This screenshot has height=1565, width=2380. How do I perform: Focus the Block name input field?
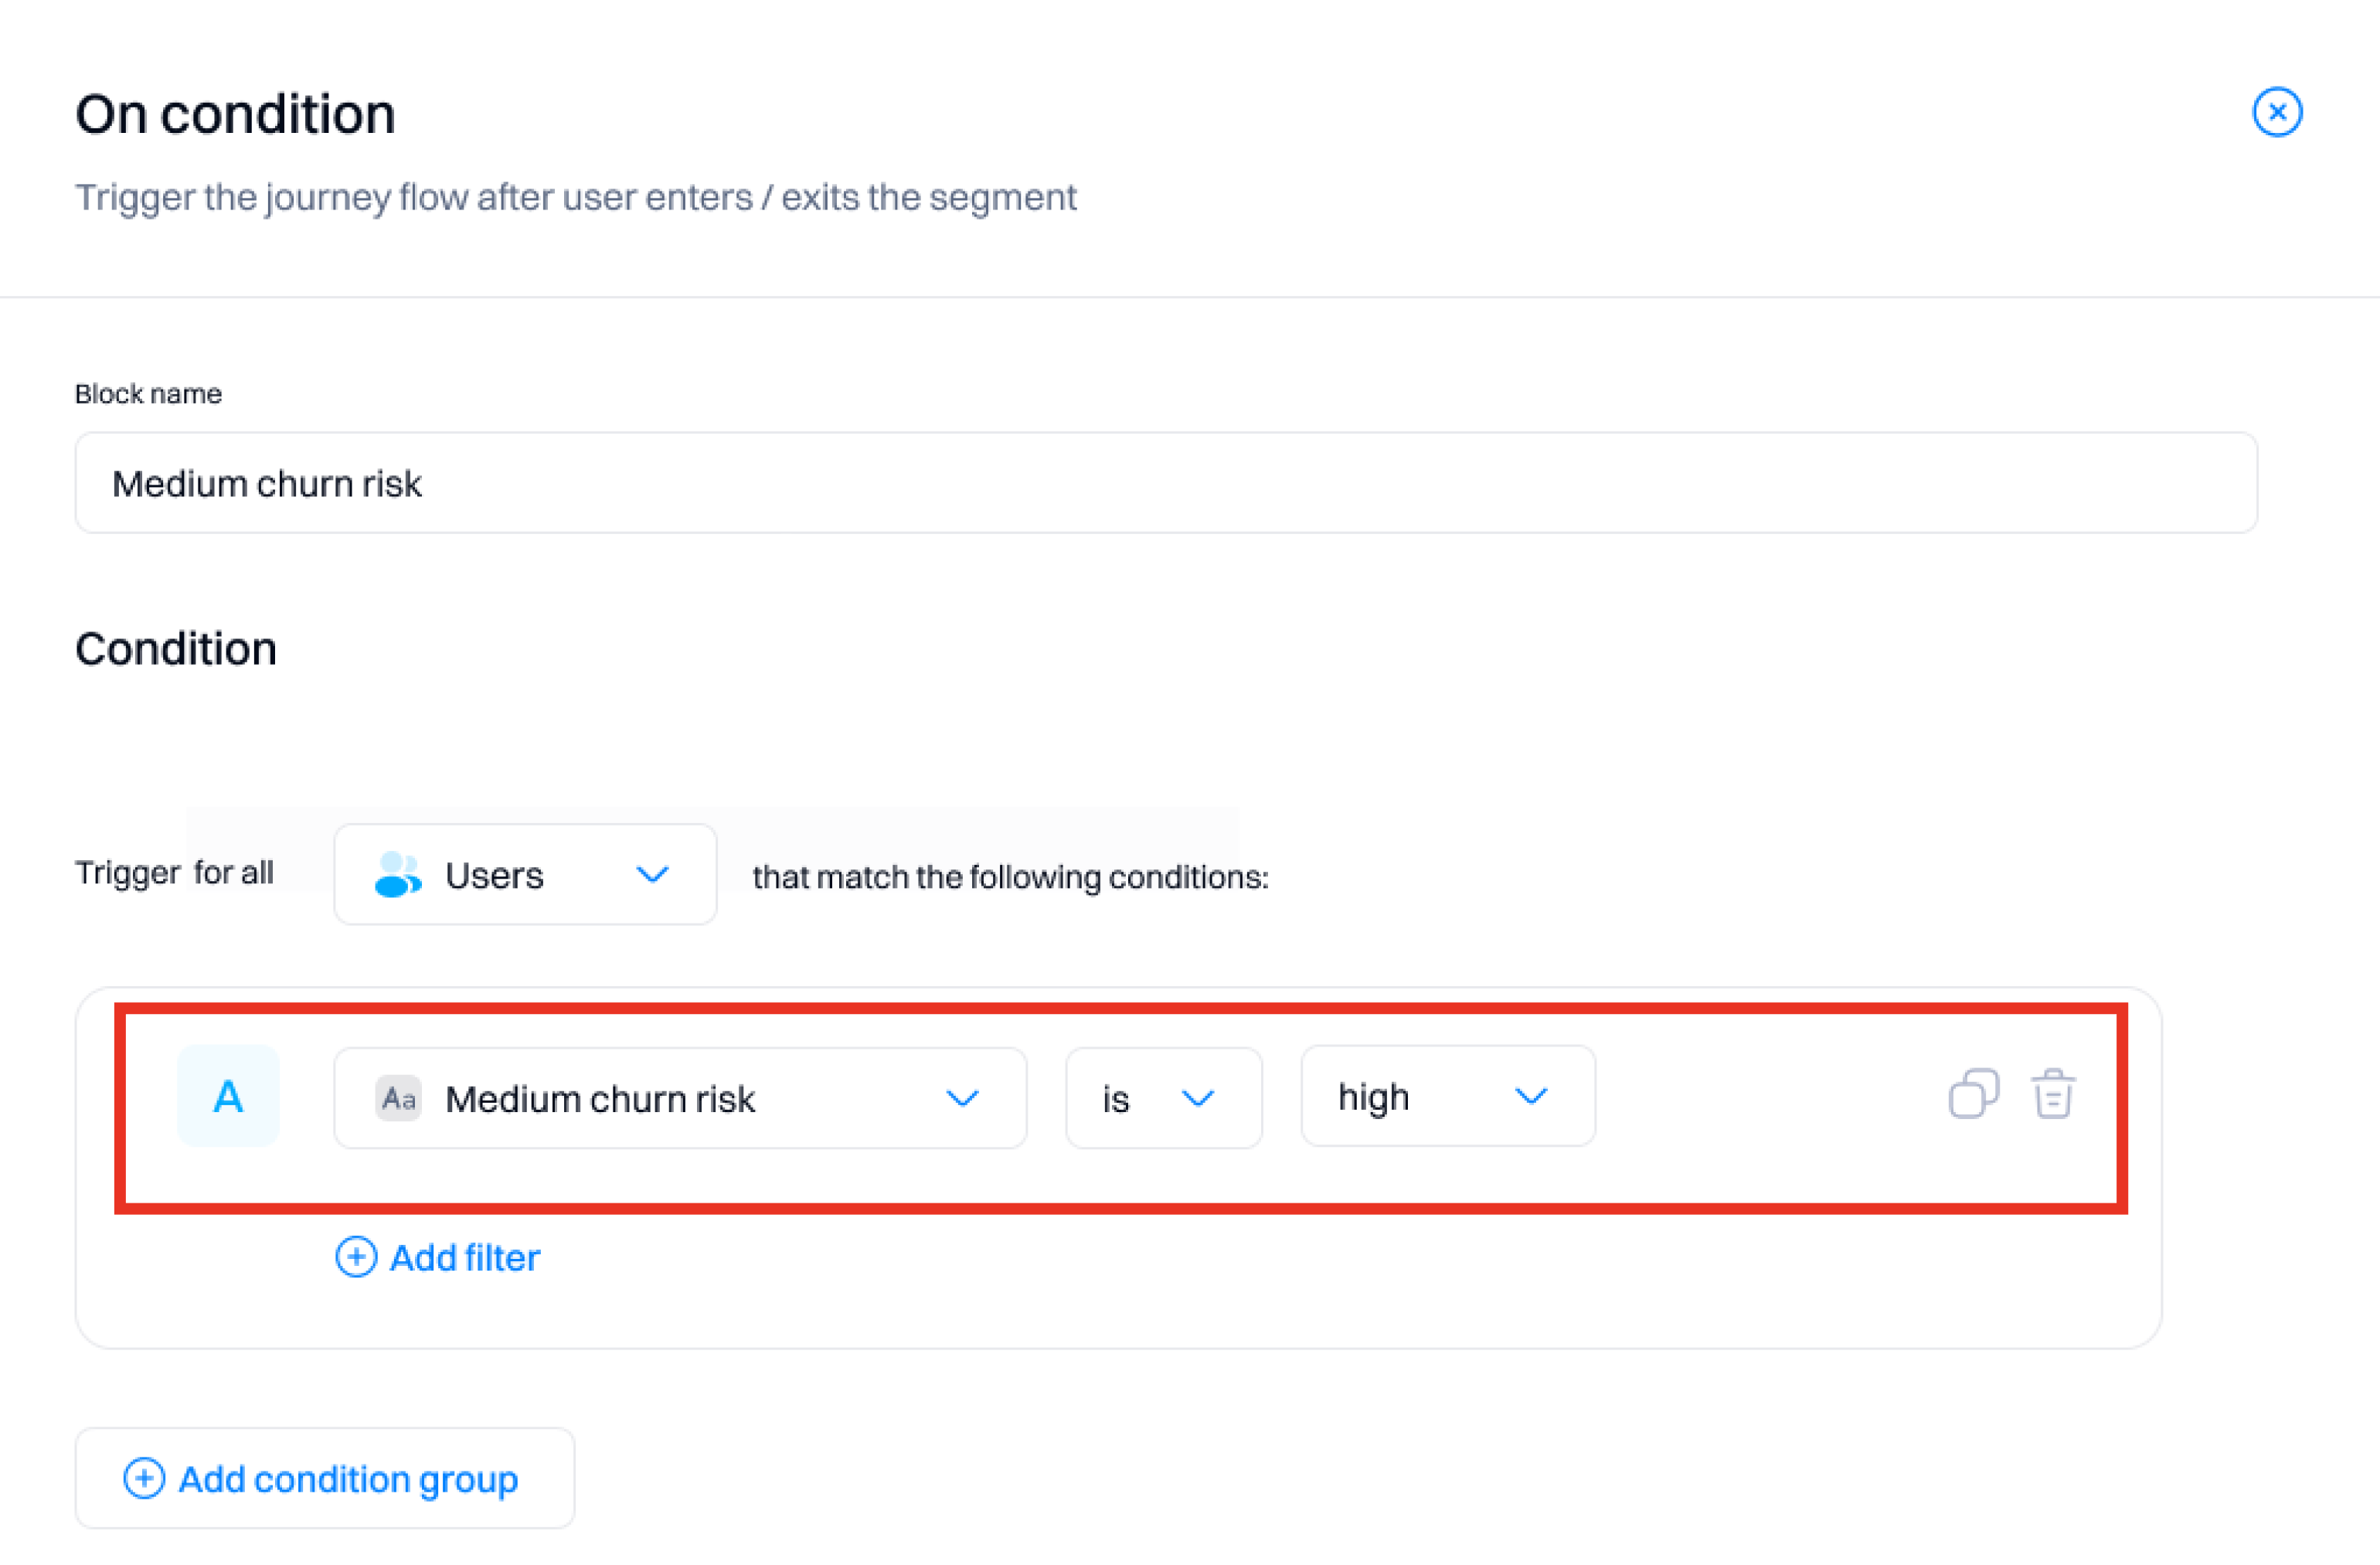click(x=1165, y=483)
